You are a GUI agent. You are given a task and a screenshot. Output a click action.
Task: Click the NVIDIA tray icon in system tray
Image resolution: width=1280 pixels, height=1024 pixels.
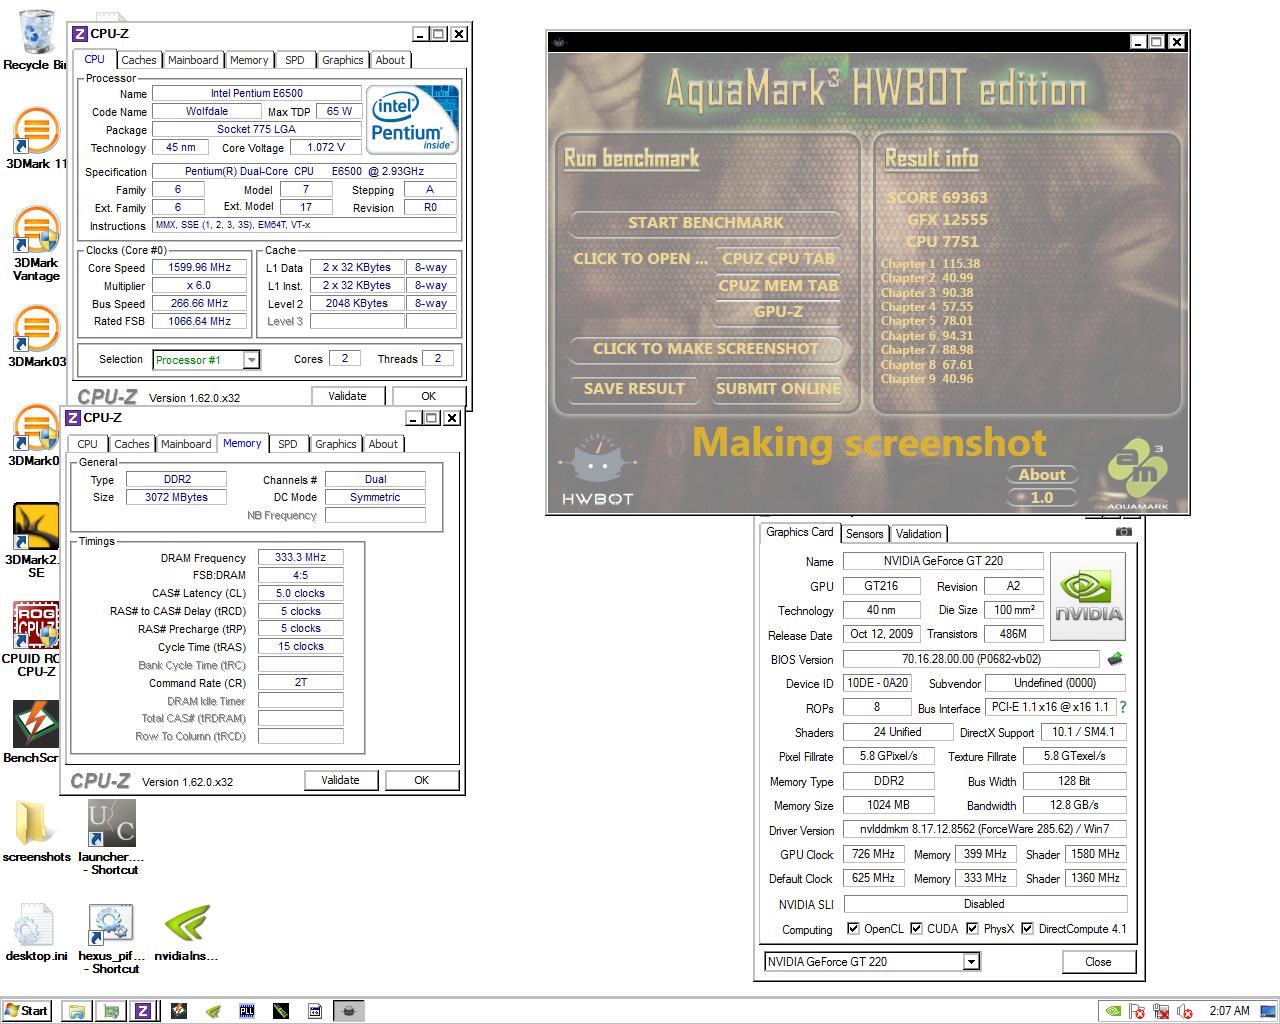click(x=1113, y=1011)
